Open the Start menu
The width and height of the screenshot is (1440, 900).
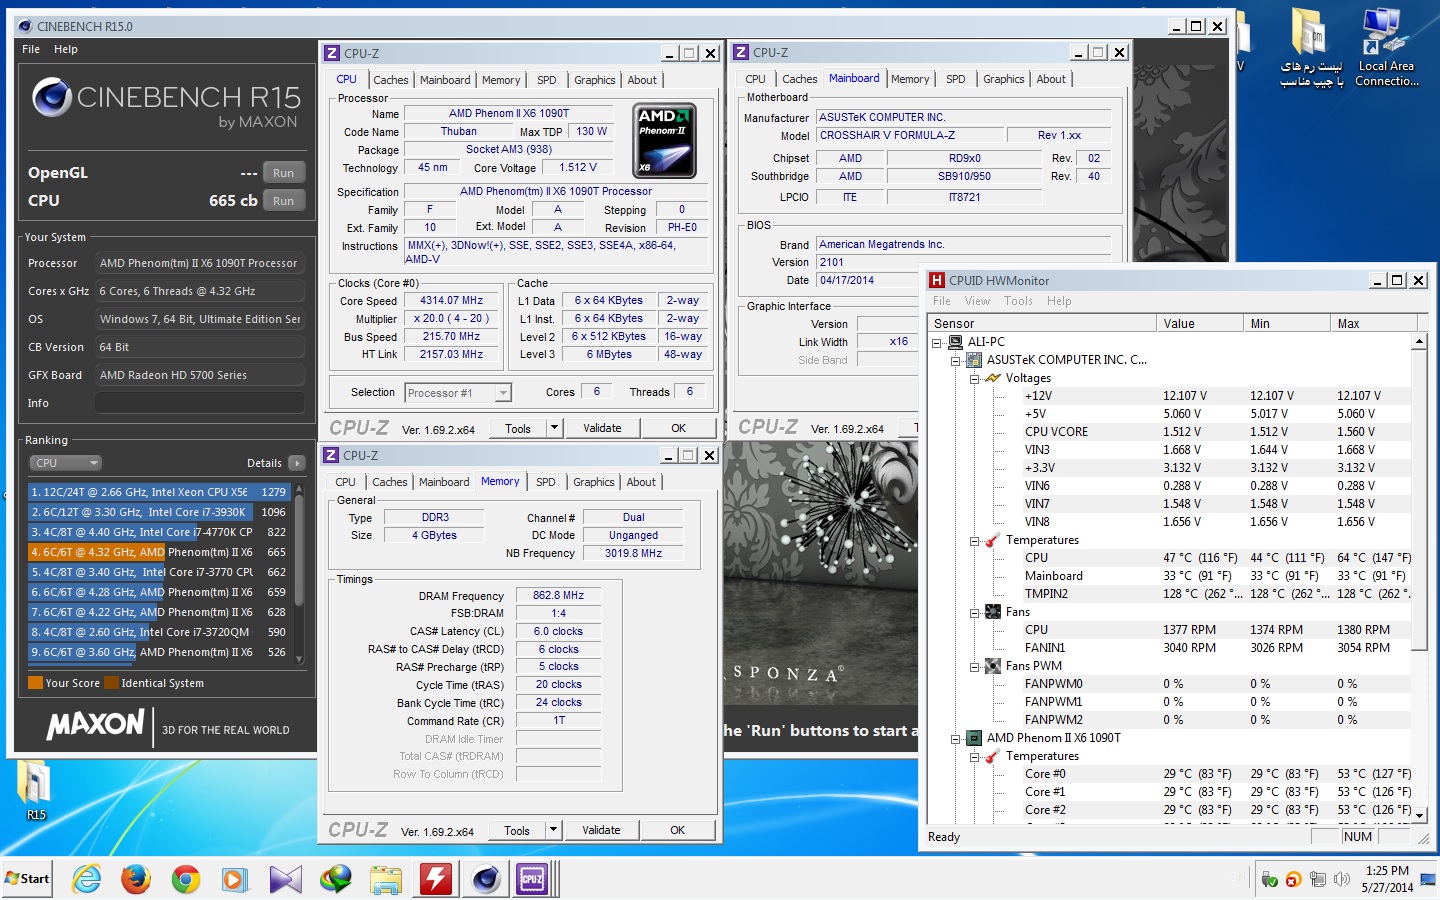(27, 879)
